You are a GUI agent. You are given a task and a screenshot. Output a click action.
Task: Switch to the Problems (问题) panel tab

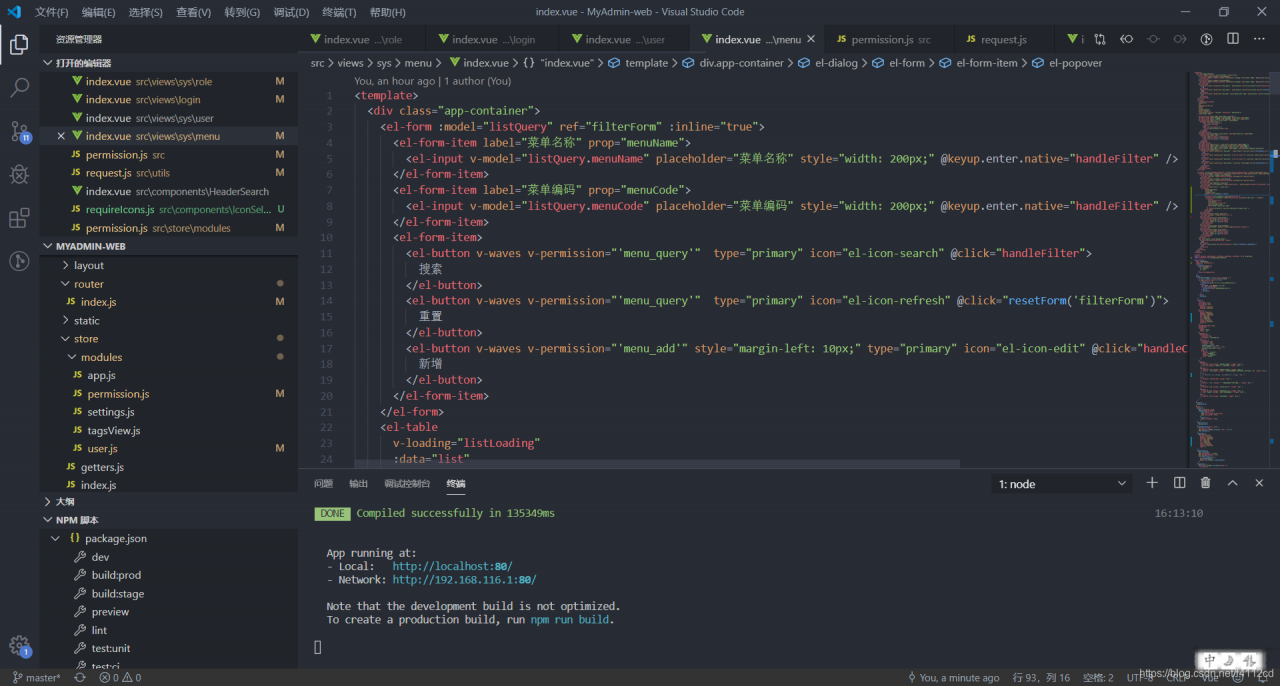point(323,484)
